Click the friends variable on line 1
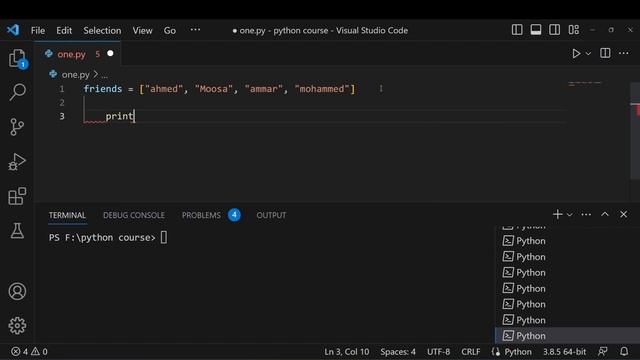The image size is (640, 360). click(103, 89)
